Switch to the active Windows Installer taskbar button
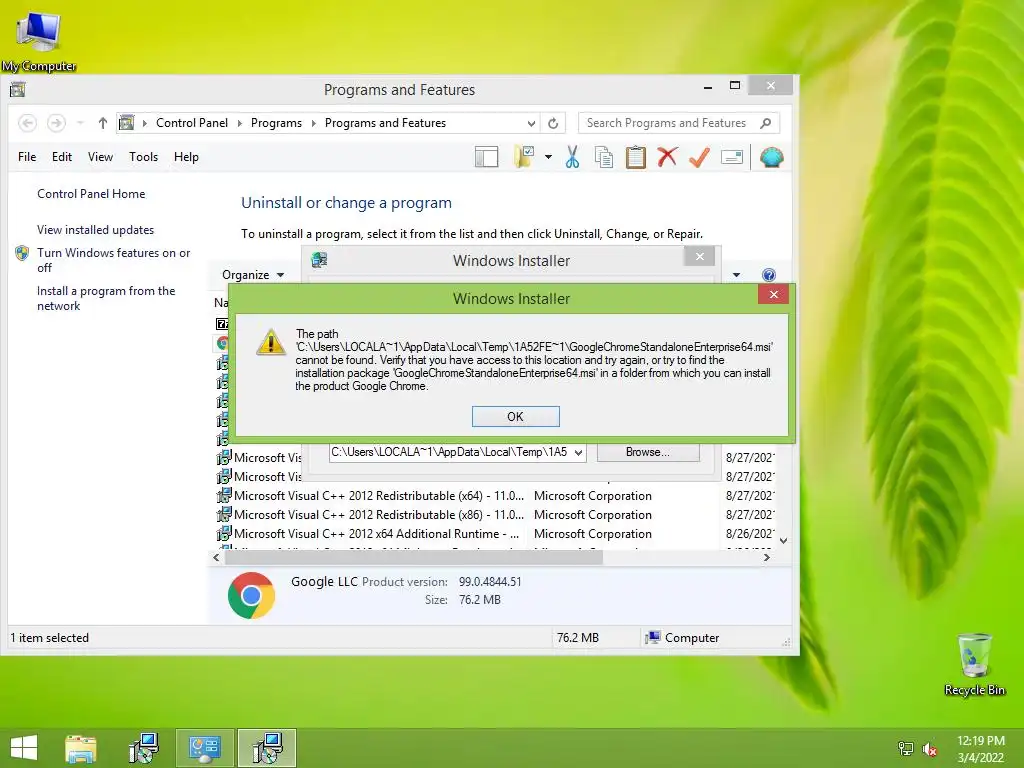Screen dimensions: 1024x768 267,748
